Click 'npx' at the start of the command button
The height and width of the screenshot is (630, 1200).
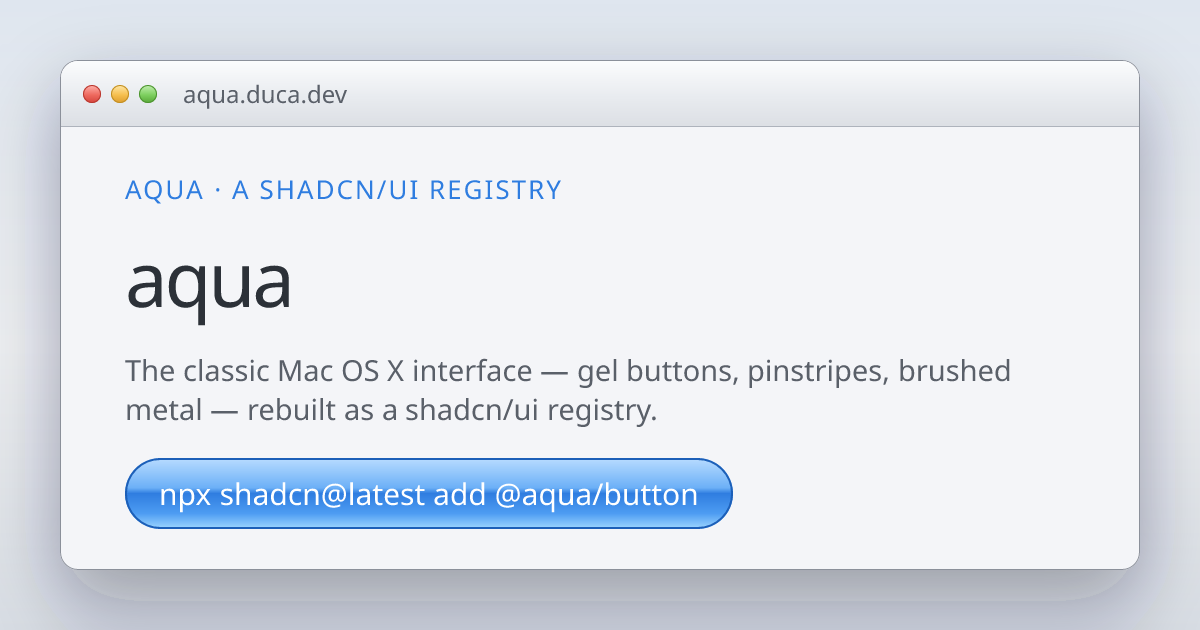185,496
